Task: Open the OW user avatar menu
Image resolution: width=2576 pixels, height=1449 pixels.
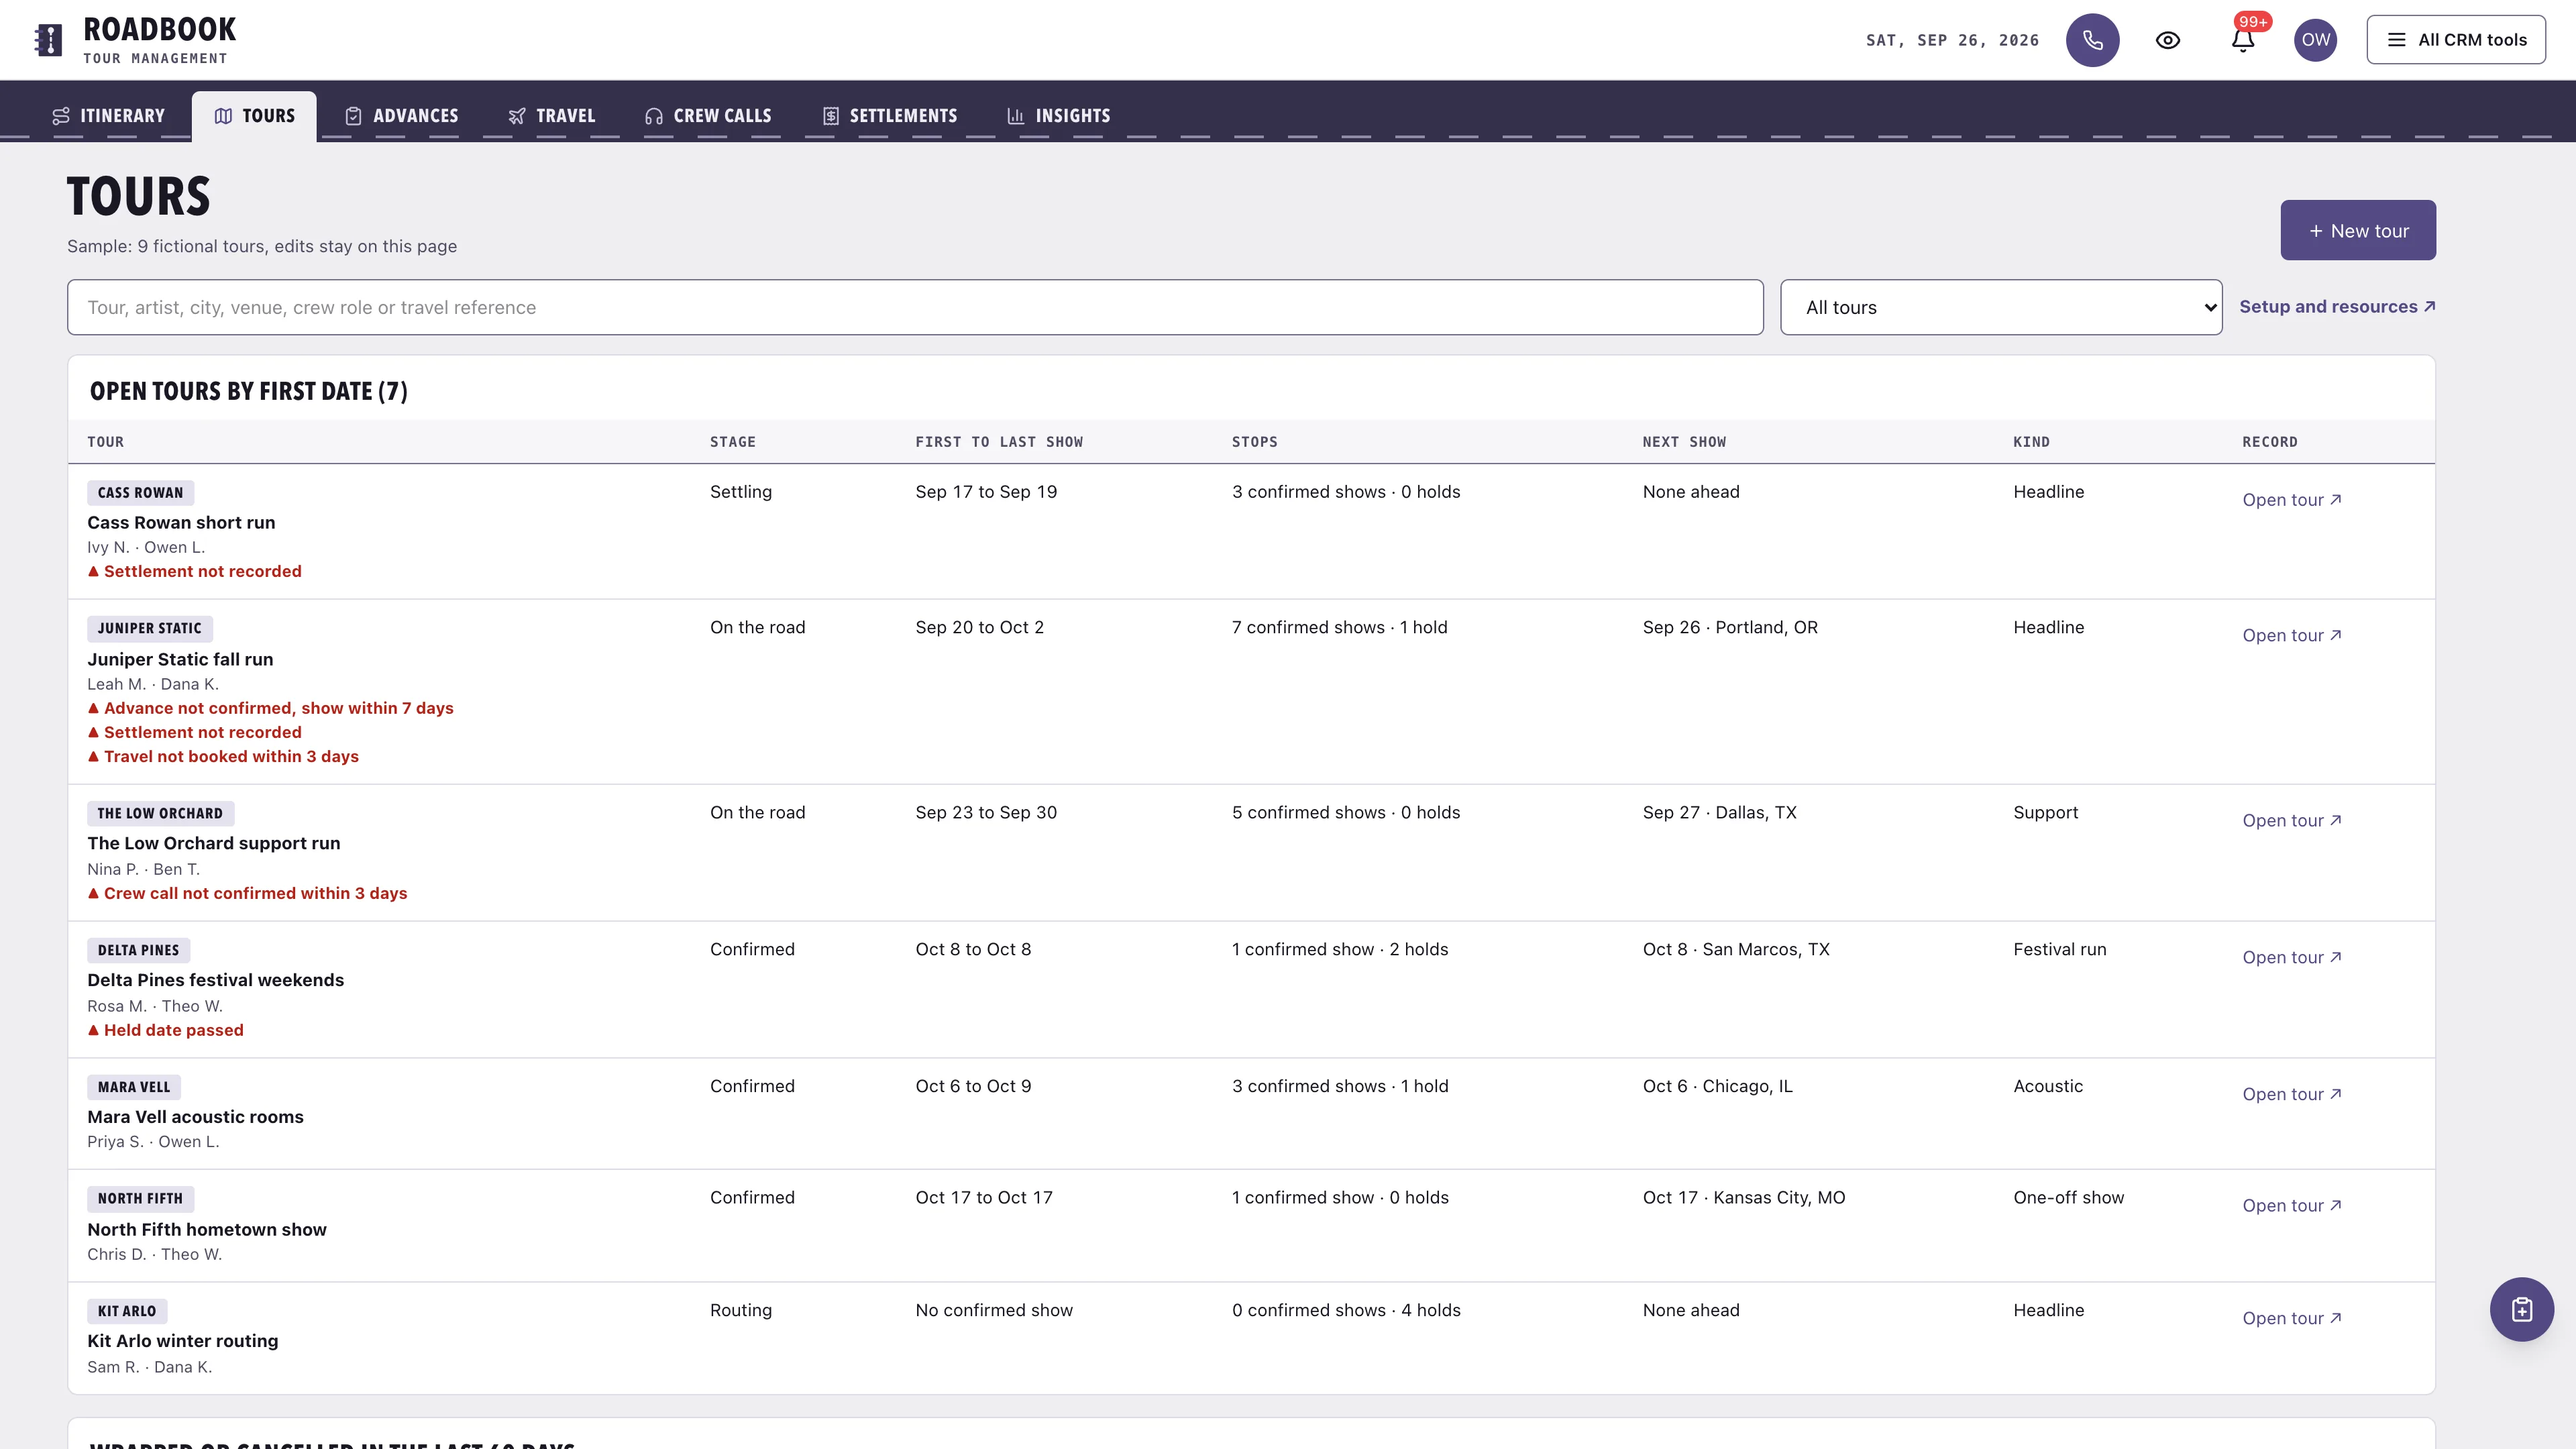Action: pos(2315,40)
